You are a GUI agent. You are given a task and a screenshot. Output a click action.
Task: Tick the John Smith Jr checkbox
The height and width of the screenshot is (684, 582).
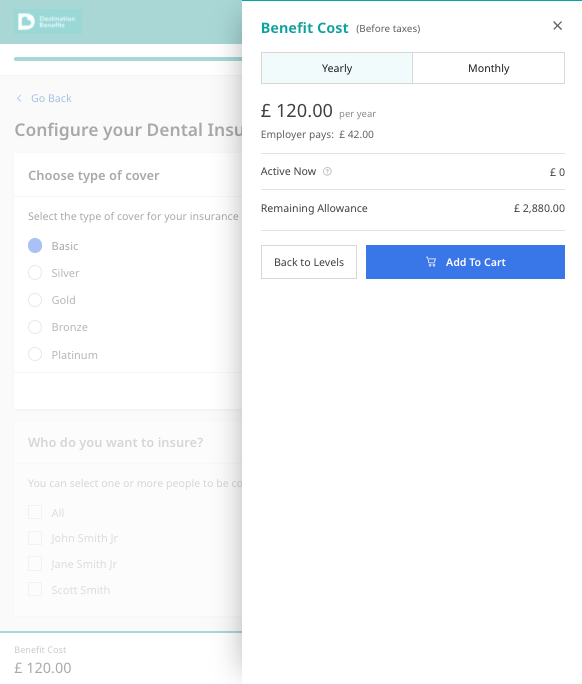point(35,538)
